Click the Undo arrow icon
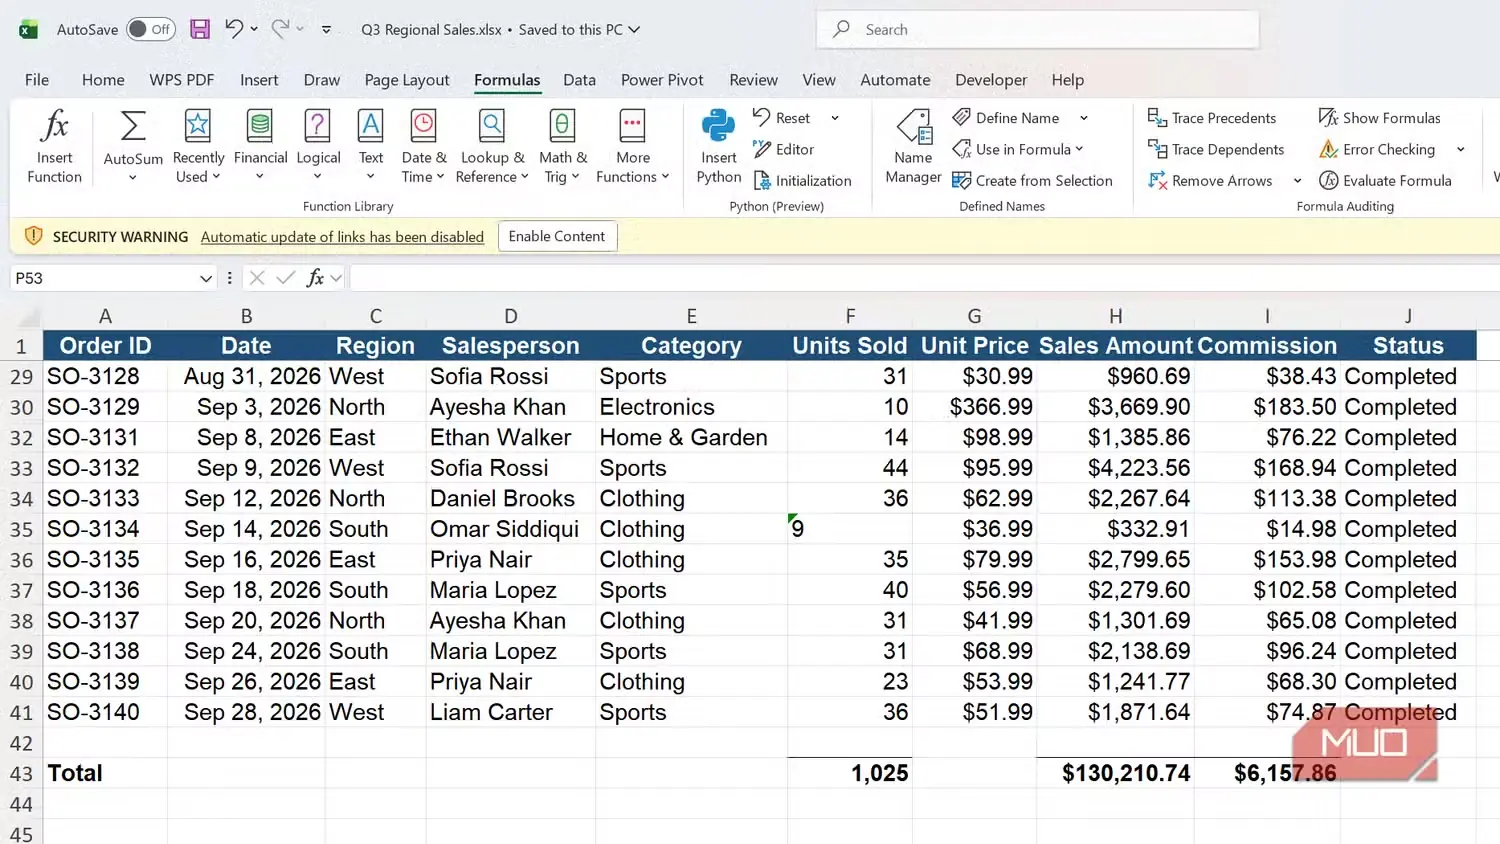Viewport: 1500px width, 844px height. pyautogui.click(x=233, y=29)
